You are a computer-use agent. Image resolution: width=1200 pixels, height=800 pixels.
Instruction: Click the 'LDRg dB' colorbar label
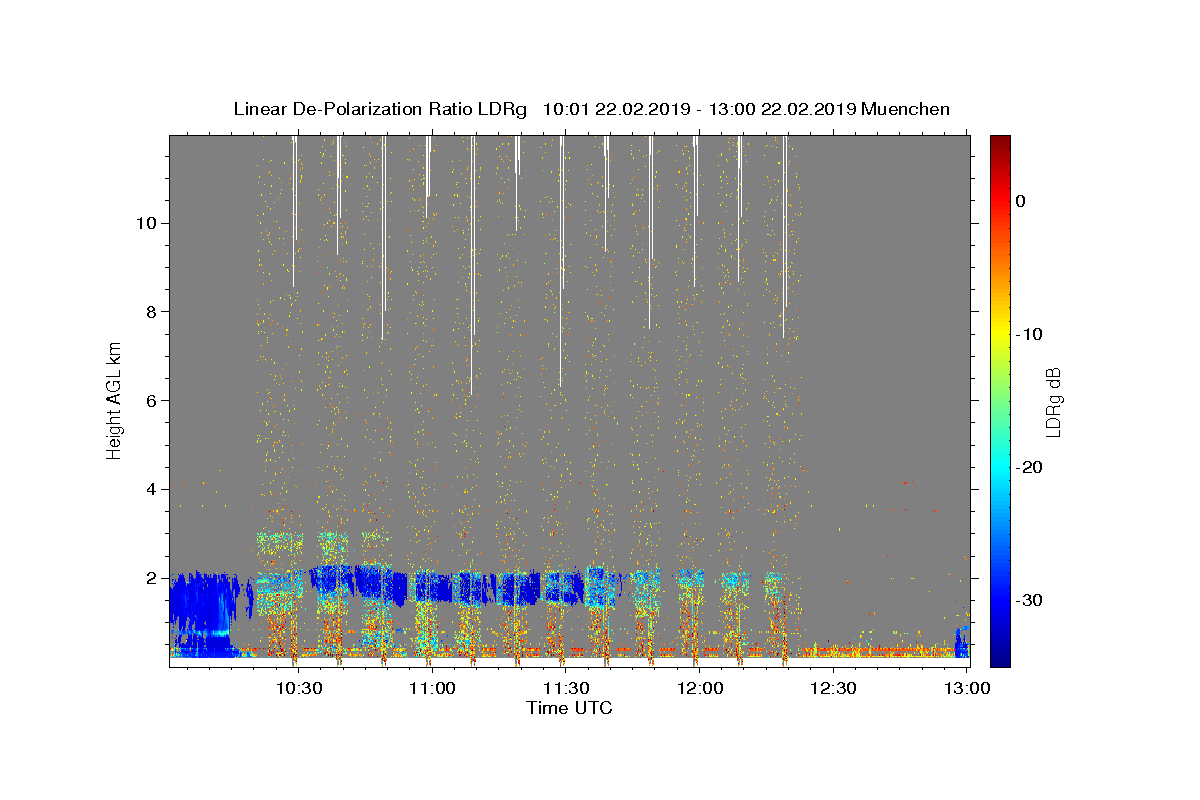(1053, 403)
